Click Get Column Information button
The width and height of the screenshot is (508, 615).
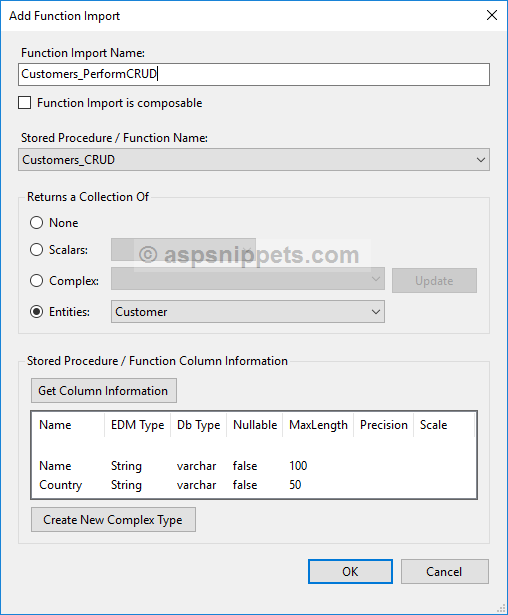(x=104, y=391)
